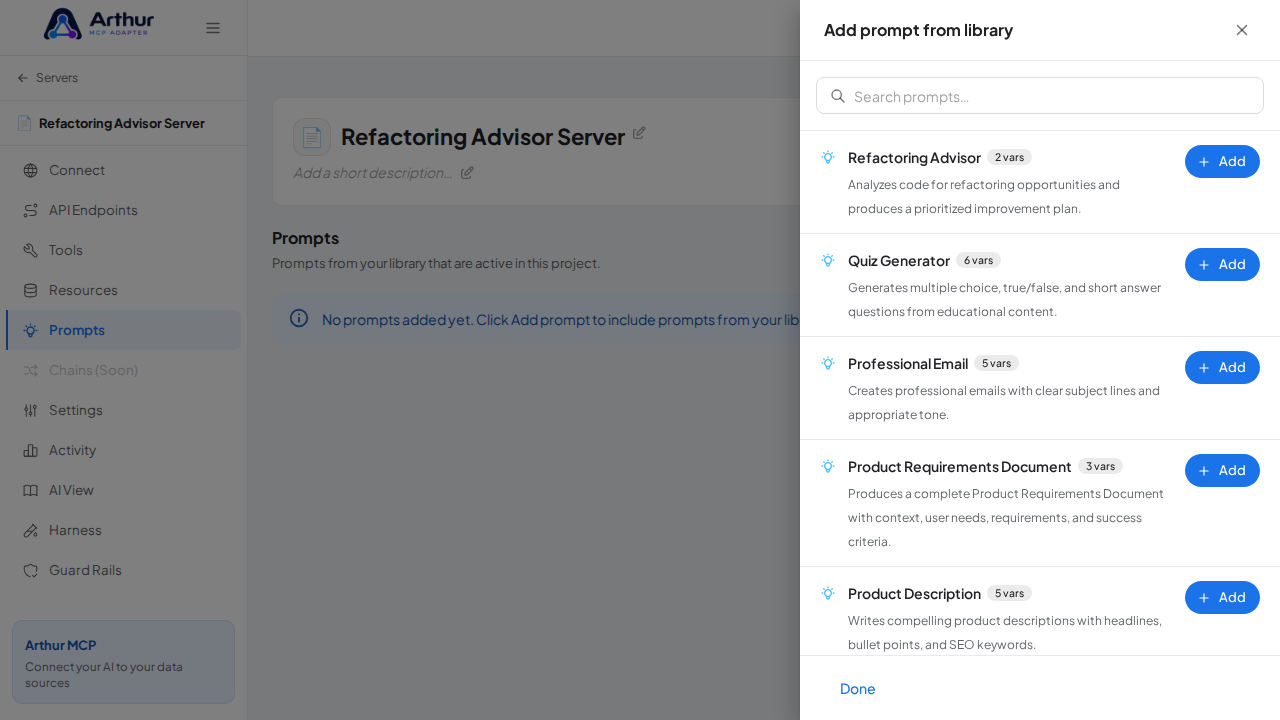
Task: Toggle the hamburger sidebar menu icon
Action: pos(213,28)
